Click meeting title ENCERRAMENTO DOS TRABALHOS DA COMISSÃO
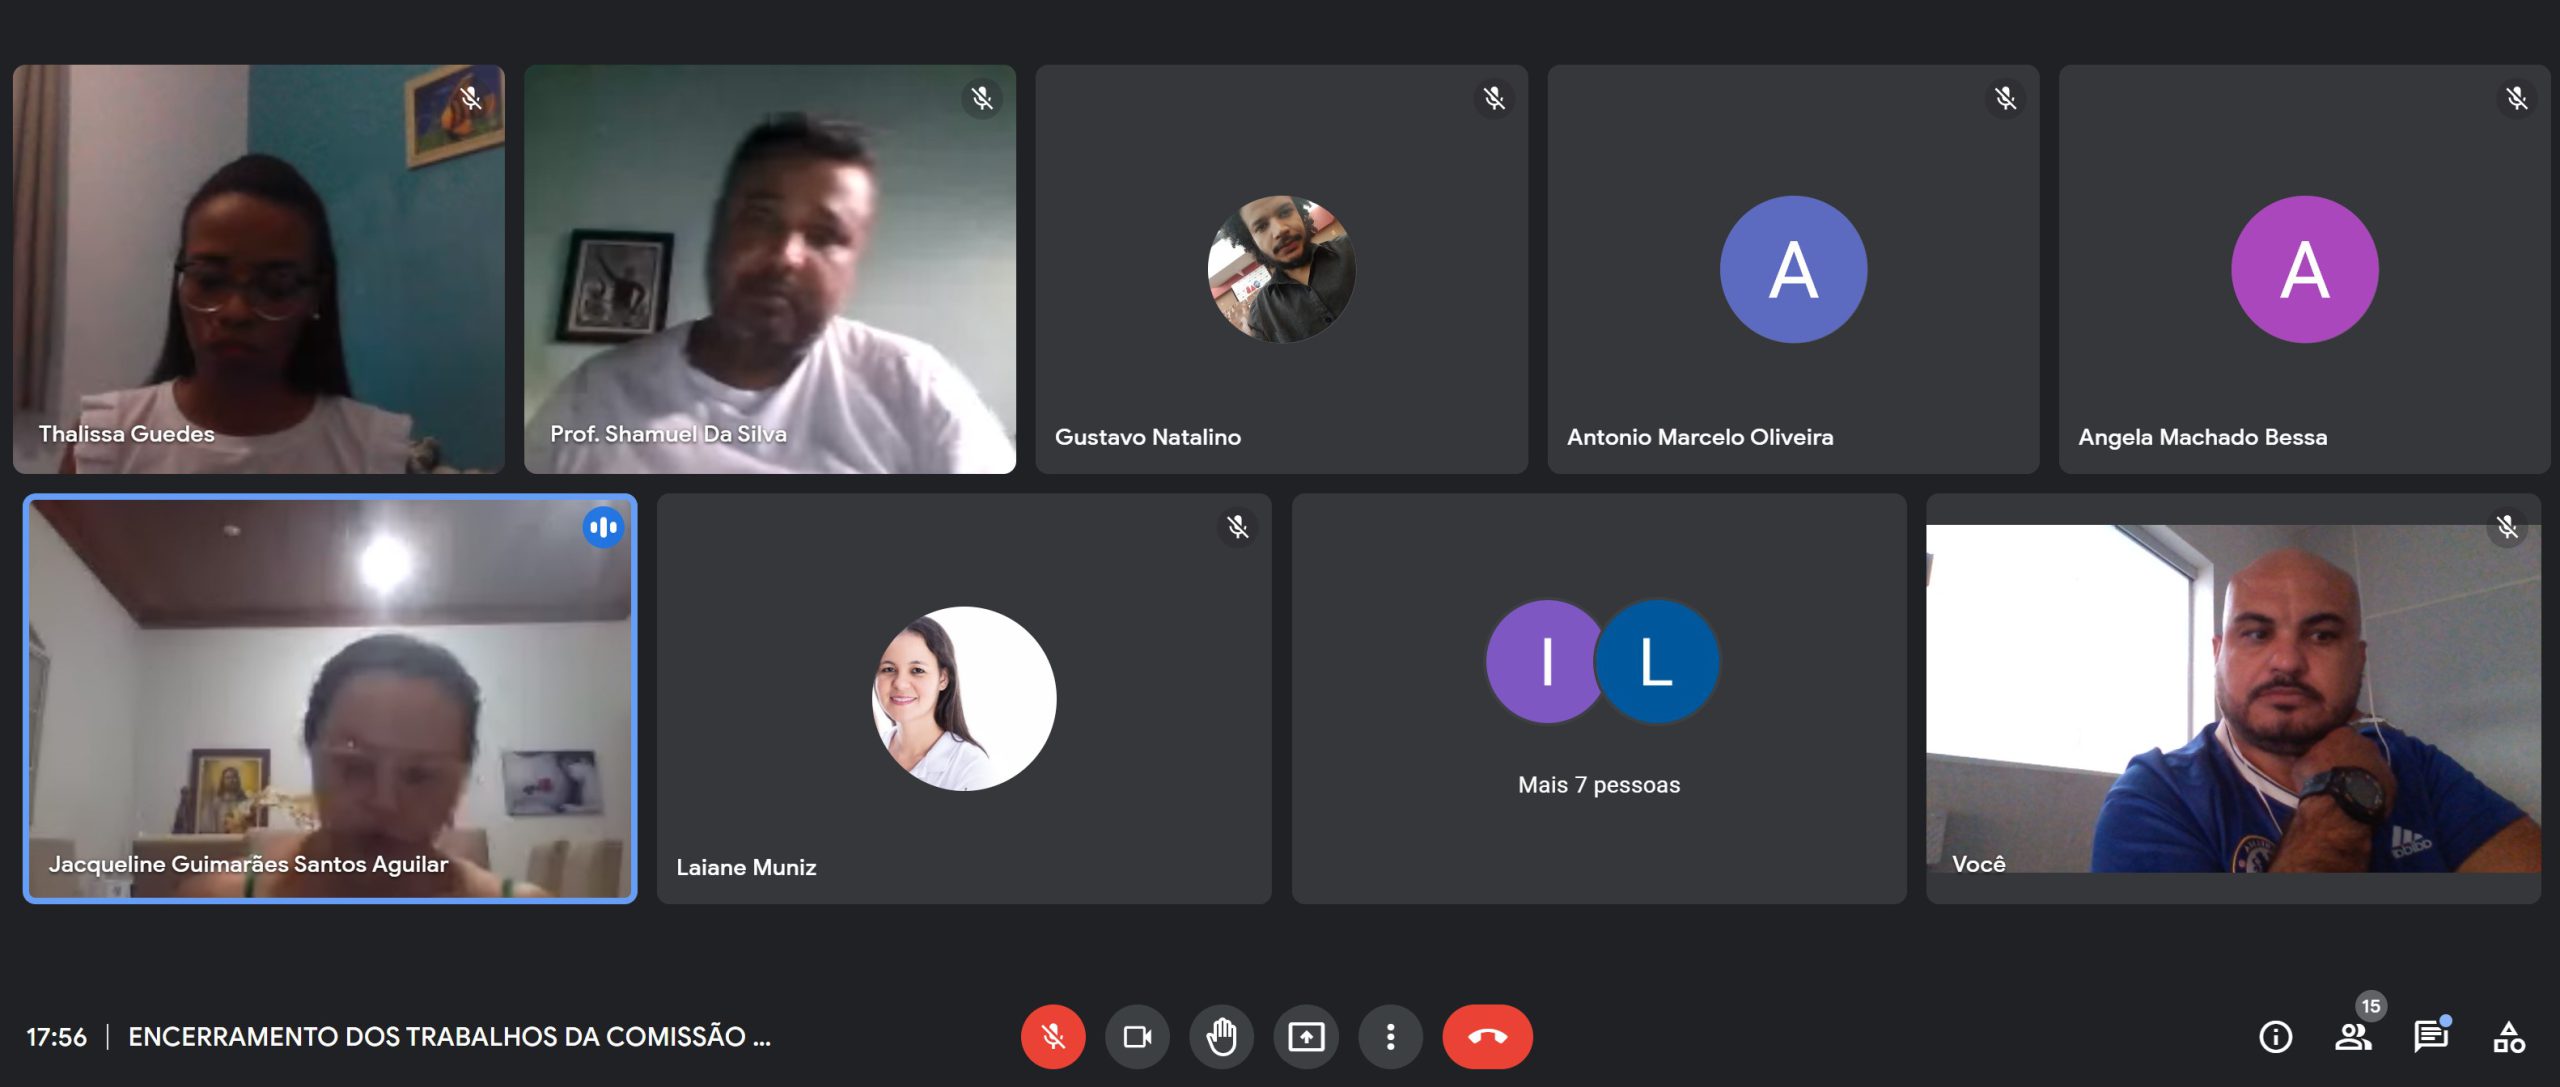The width and height of the screenshot is (2560, 1087). click(x=449, y=1037)
